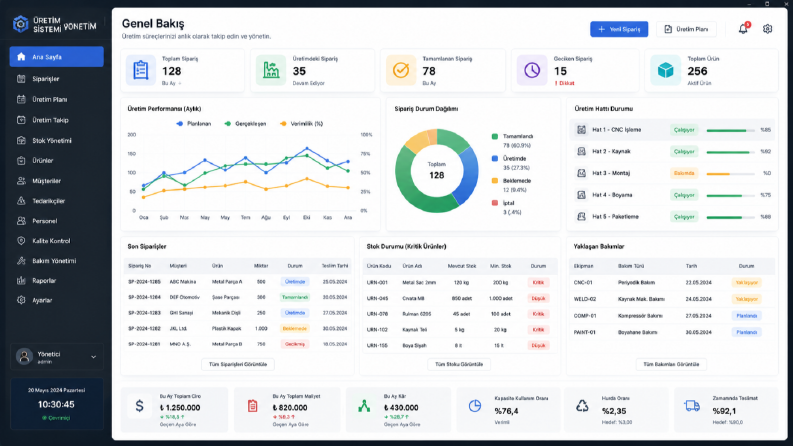
Task: Click the Hat 4 - Boyama icon
Action: (582, 195)
